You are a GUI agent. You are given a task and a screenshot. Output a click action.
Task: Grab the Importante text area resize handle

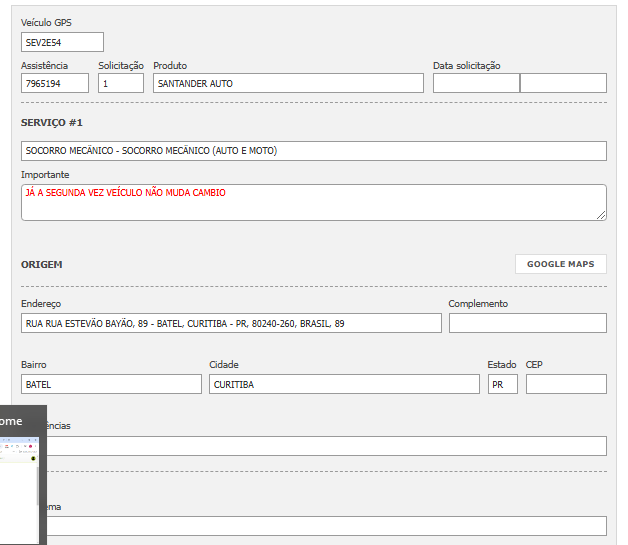click(x=602, y=215)
